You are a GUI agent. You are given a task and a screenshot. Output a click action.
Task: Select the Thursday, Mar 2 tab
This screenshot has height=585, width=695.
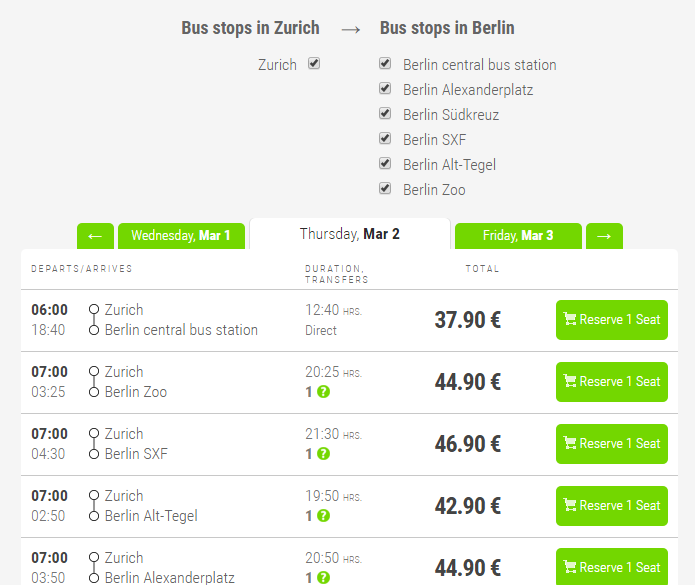[349, 234]
